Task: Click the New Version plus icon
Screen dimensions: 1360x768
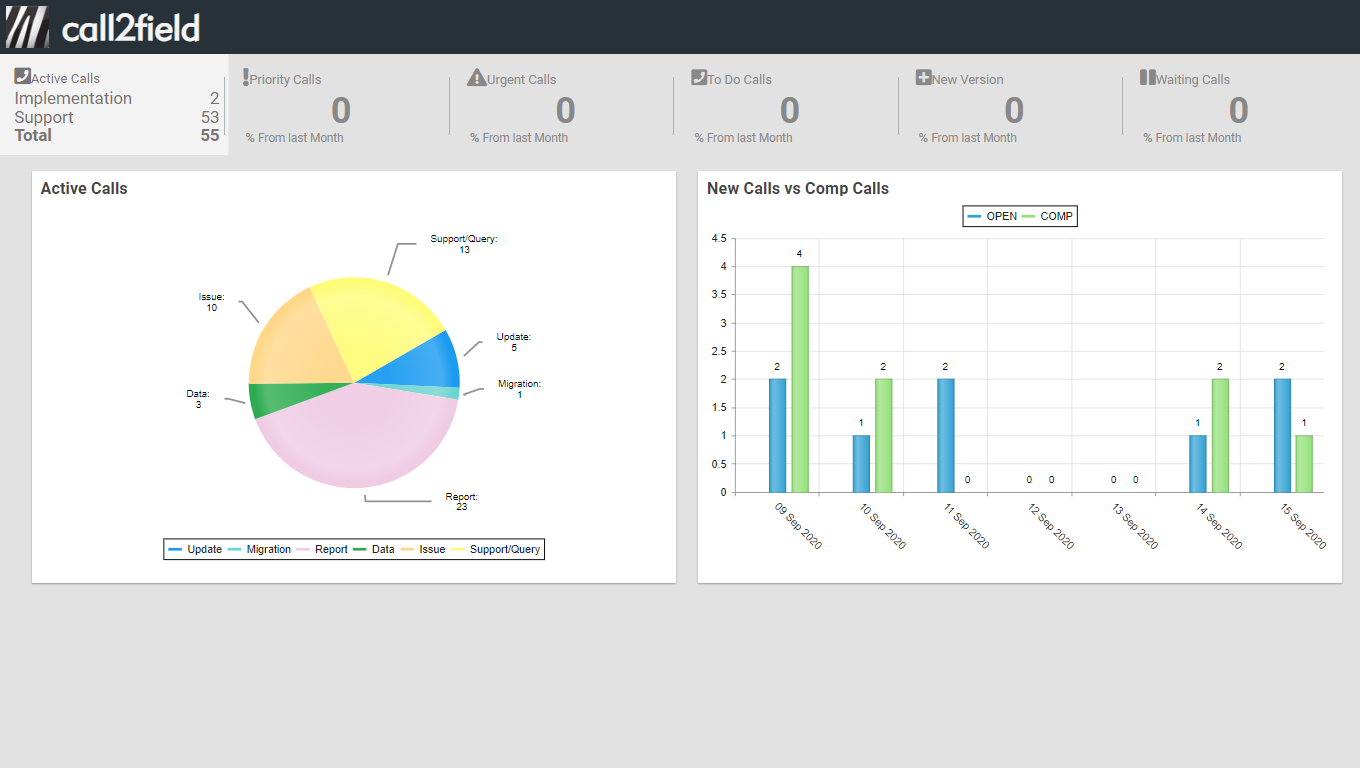Action: coord(923,77)
